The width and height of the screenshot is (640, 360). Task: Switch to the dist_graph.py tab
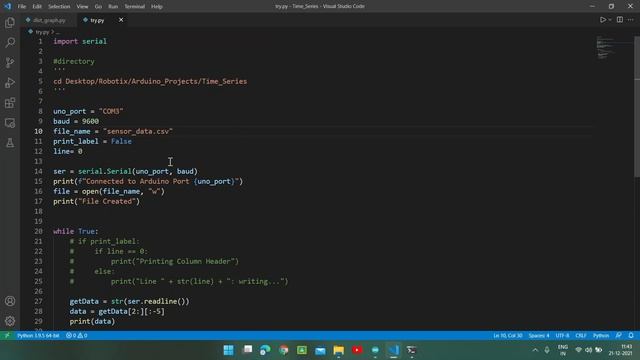49,20
